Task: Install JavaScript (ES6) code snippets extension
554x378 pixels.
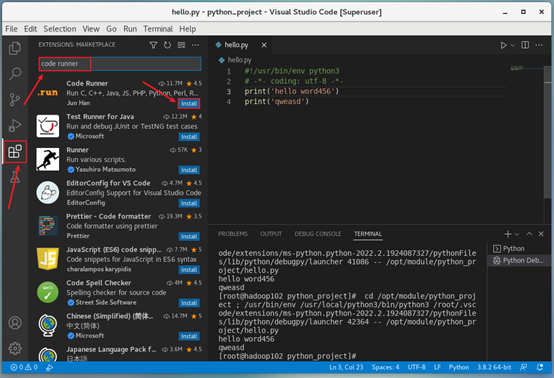Action: (189, 270)
